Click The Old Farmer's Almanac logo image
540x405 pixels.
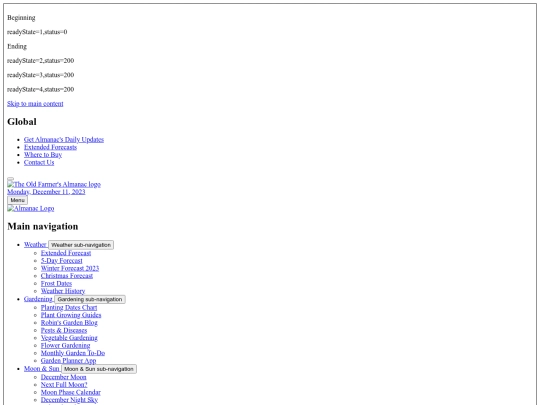pyautogui.click(x=54, y=184)
